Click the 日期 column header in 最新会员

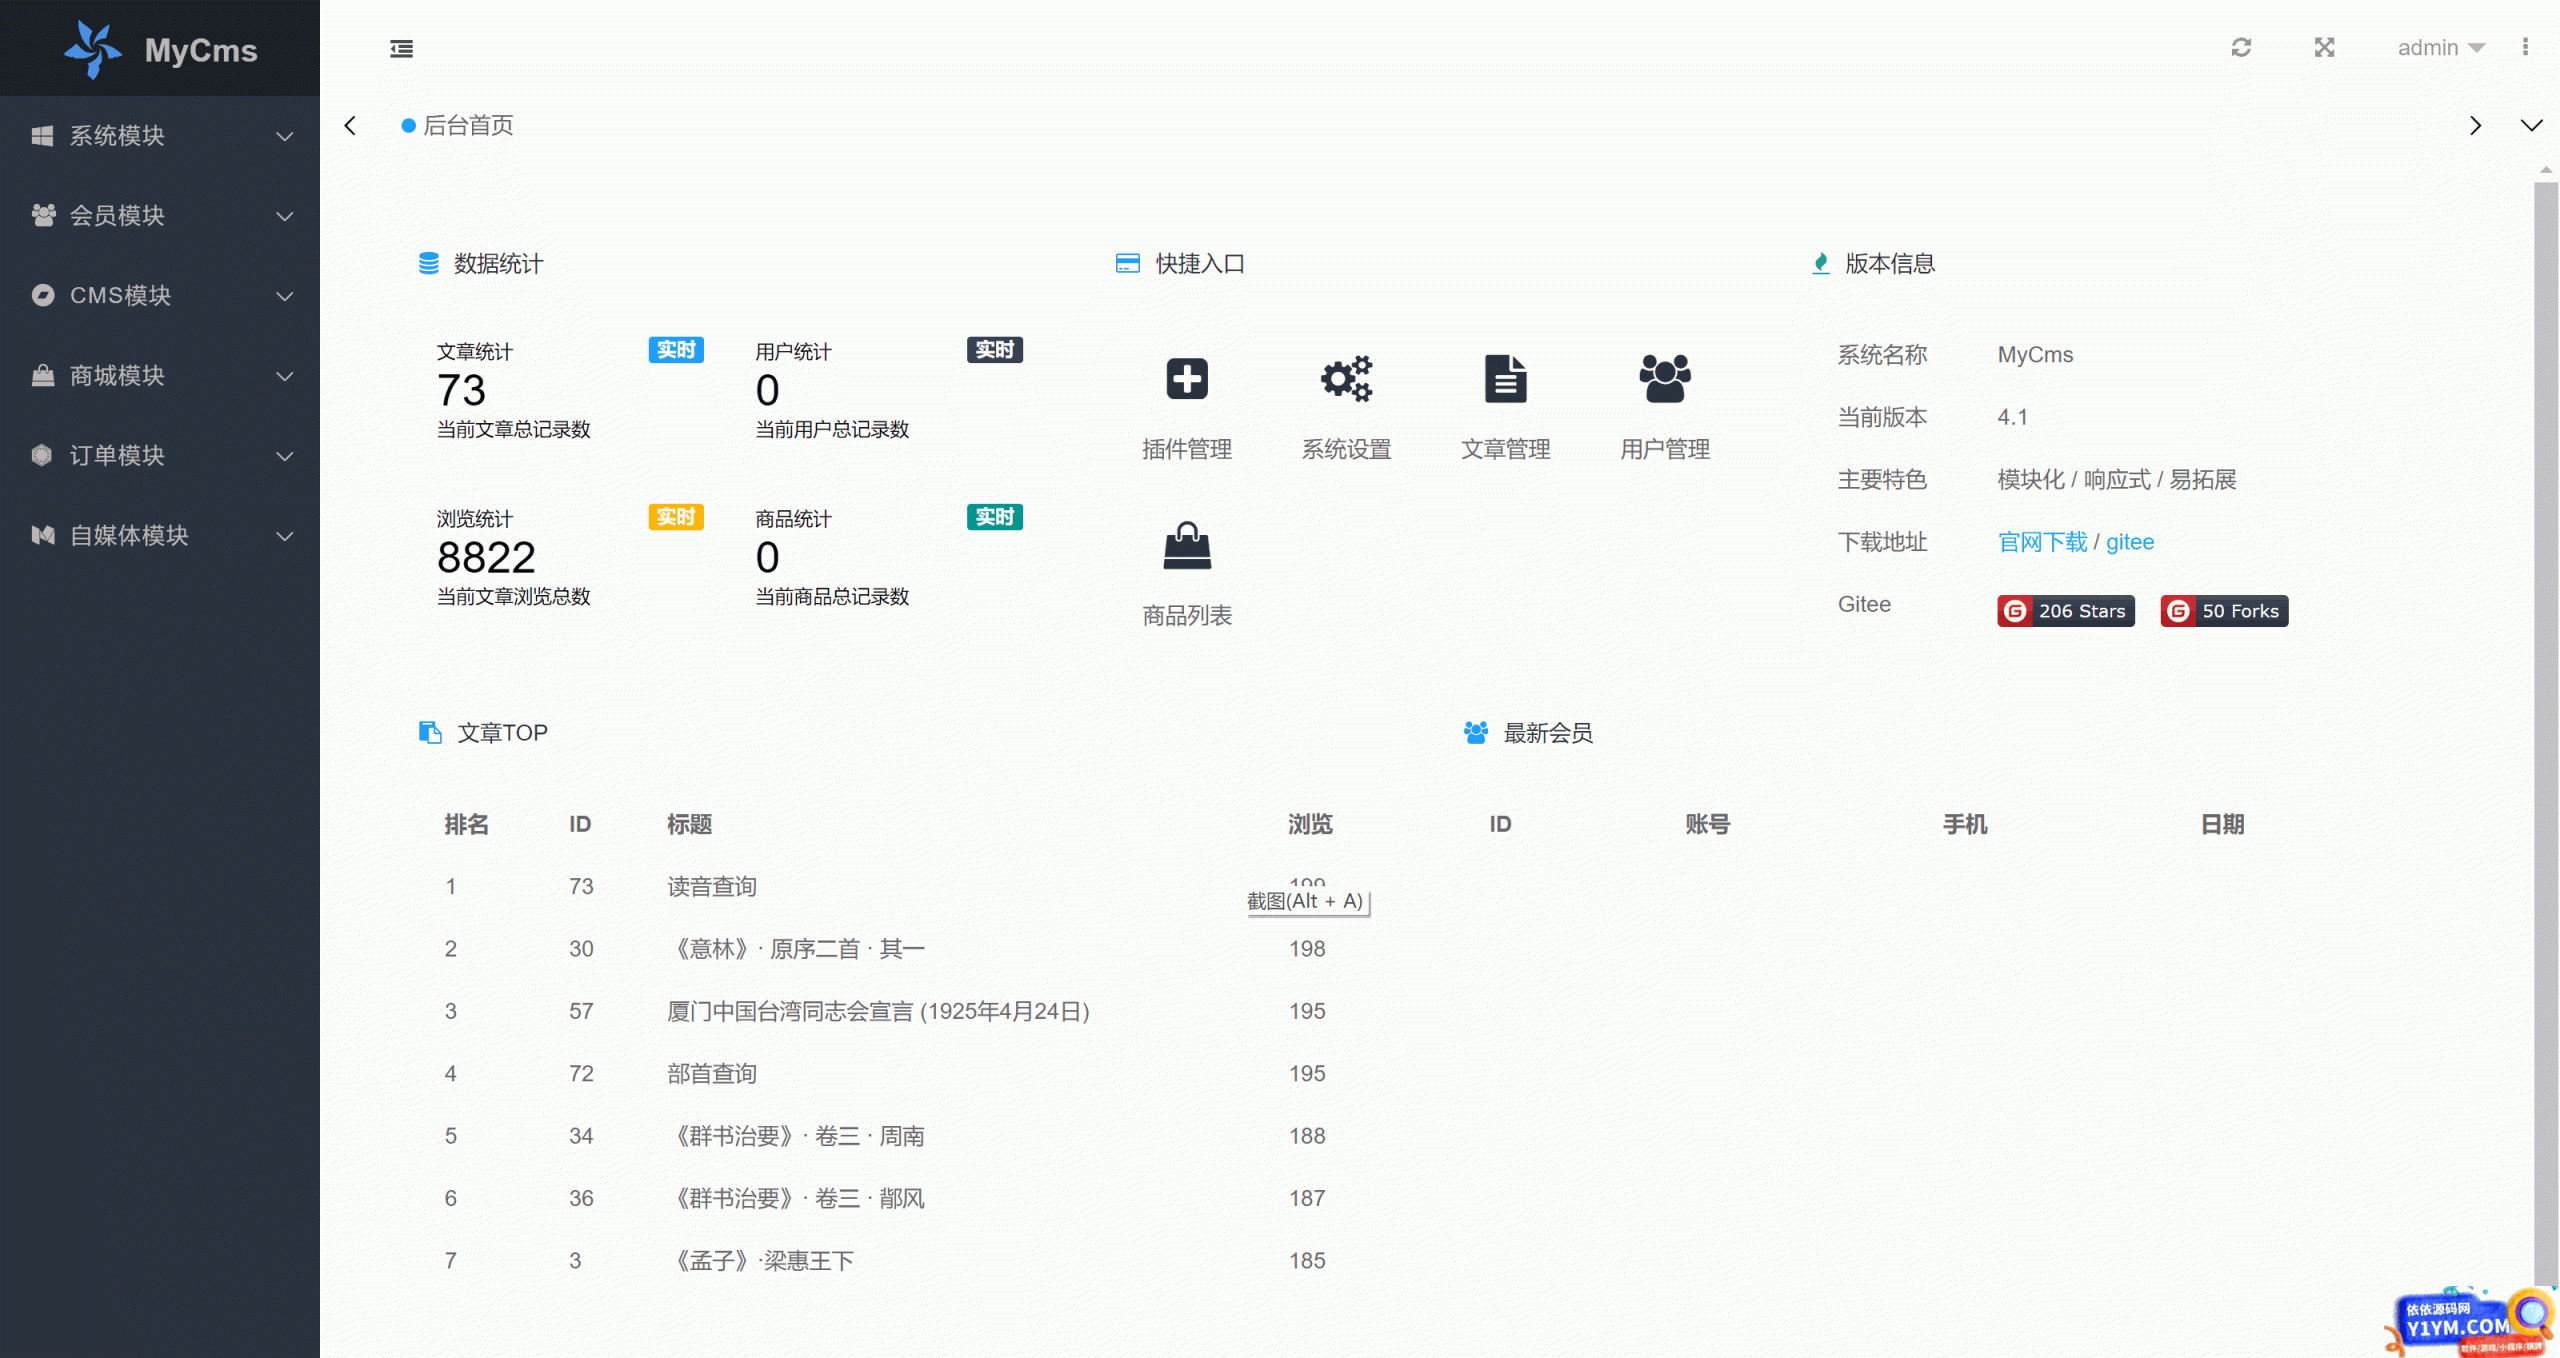click(2222, 824)
